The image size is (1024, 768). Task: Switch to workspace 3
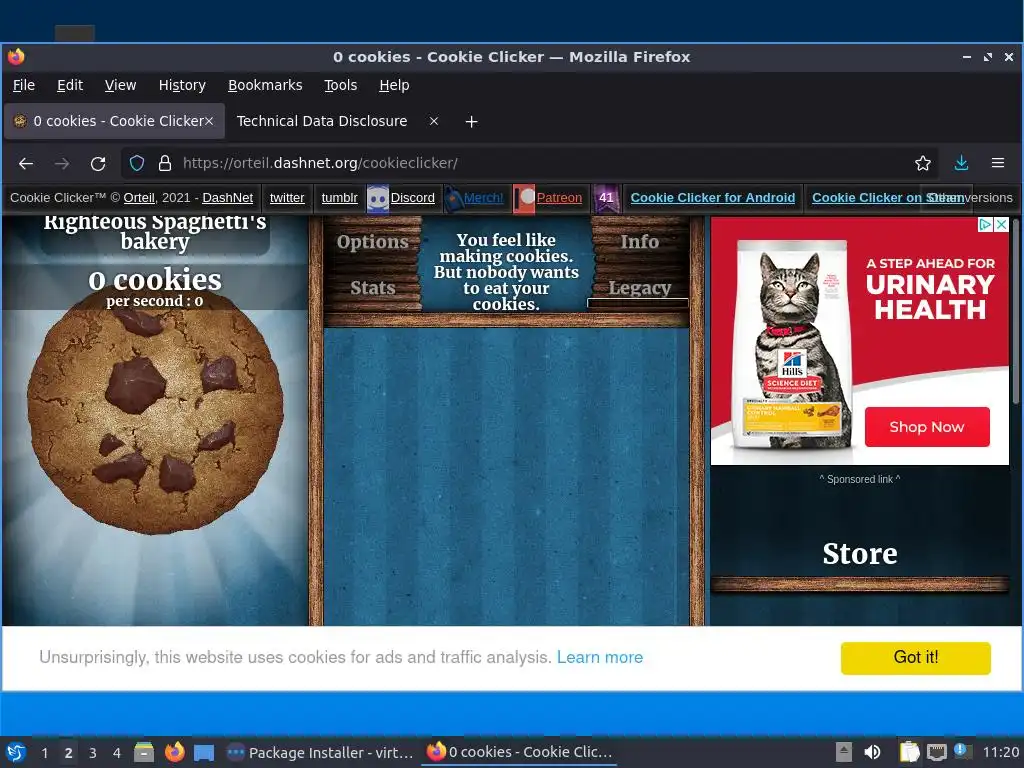tap(93, 753)
